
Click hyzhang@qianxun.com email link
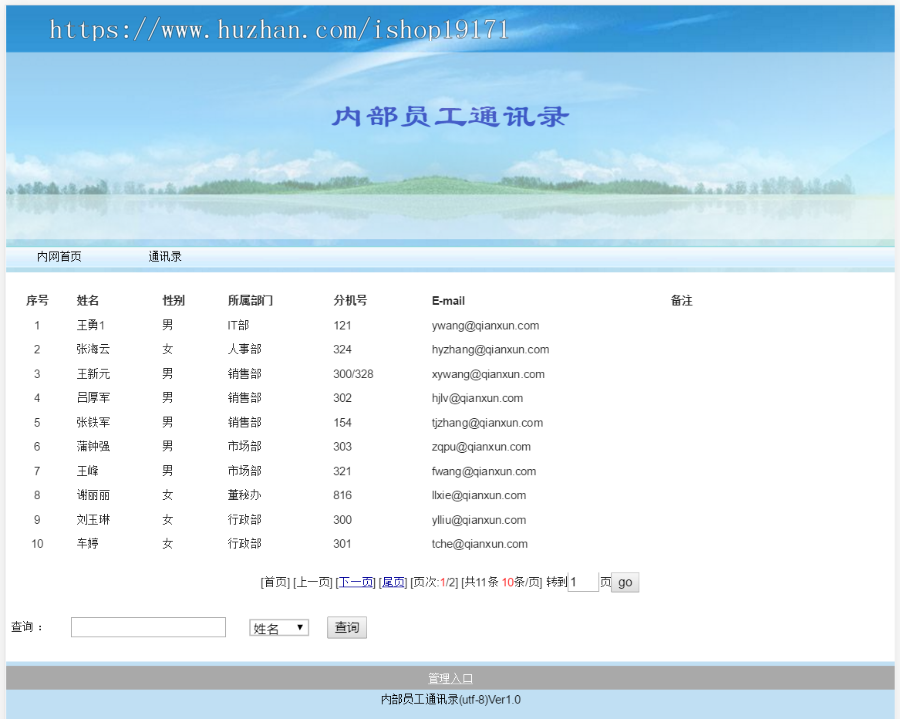[489, 349]
